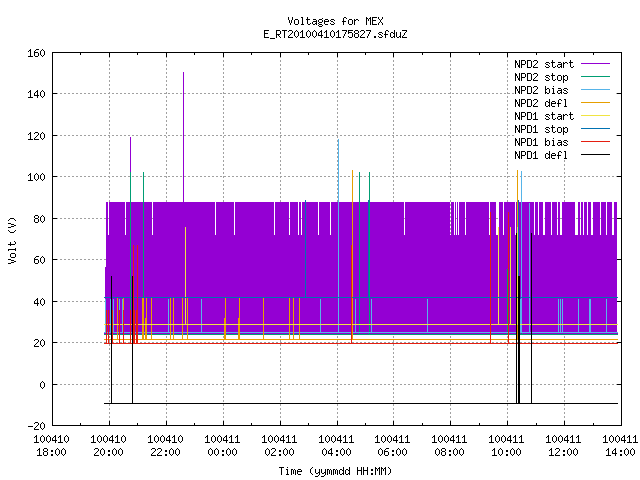
Task: Click the y-axis tick value -20
Action: [36, 426]
